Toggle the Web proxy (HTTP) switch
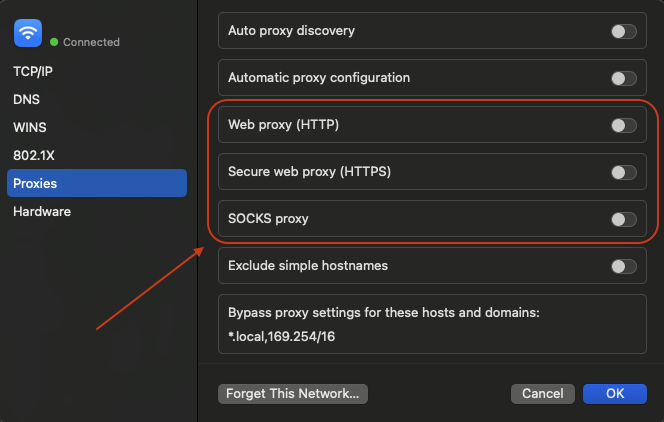 (x=623, y=125)
